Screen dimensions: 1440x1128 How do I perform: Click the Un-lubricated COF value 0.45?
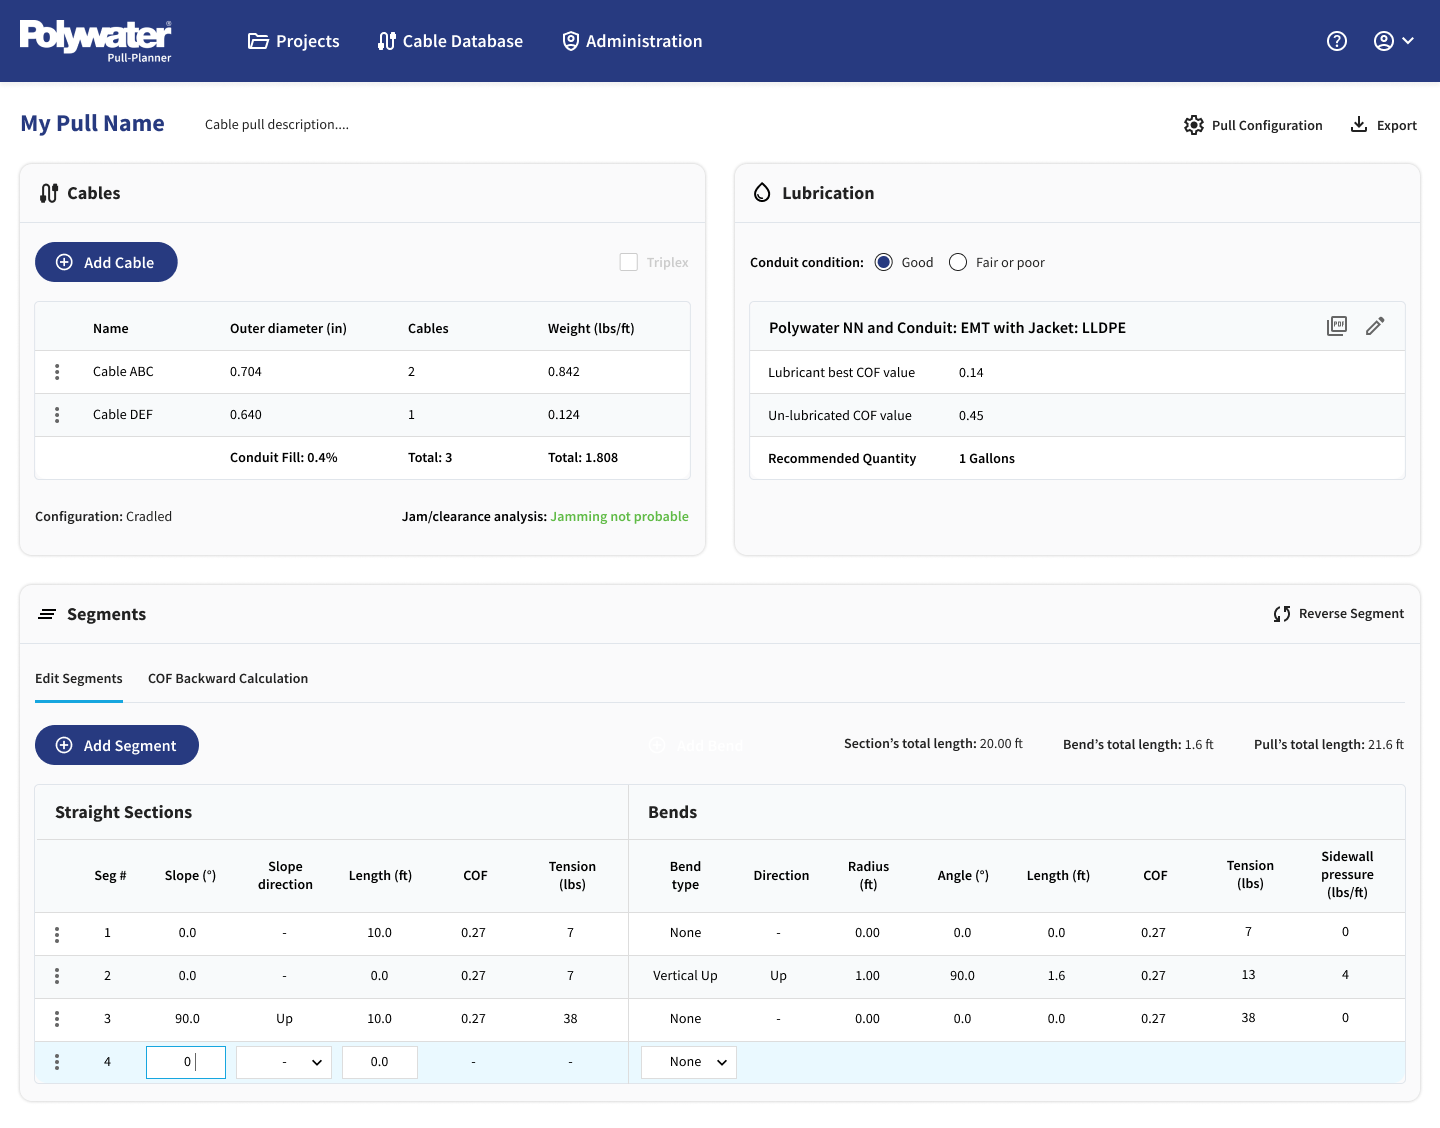(971, 416)
